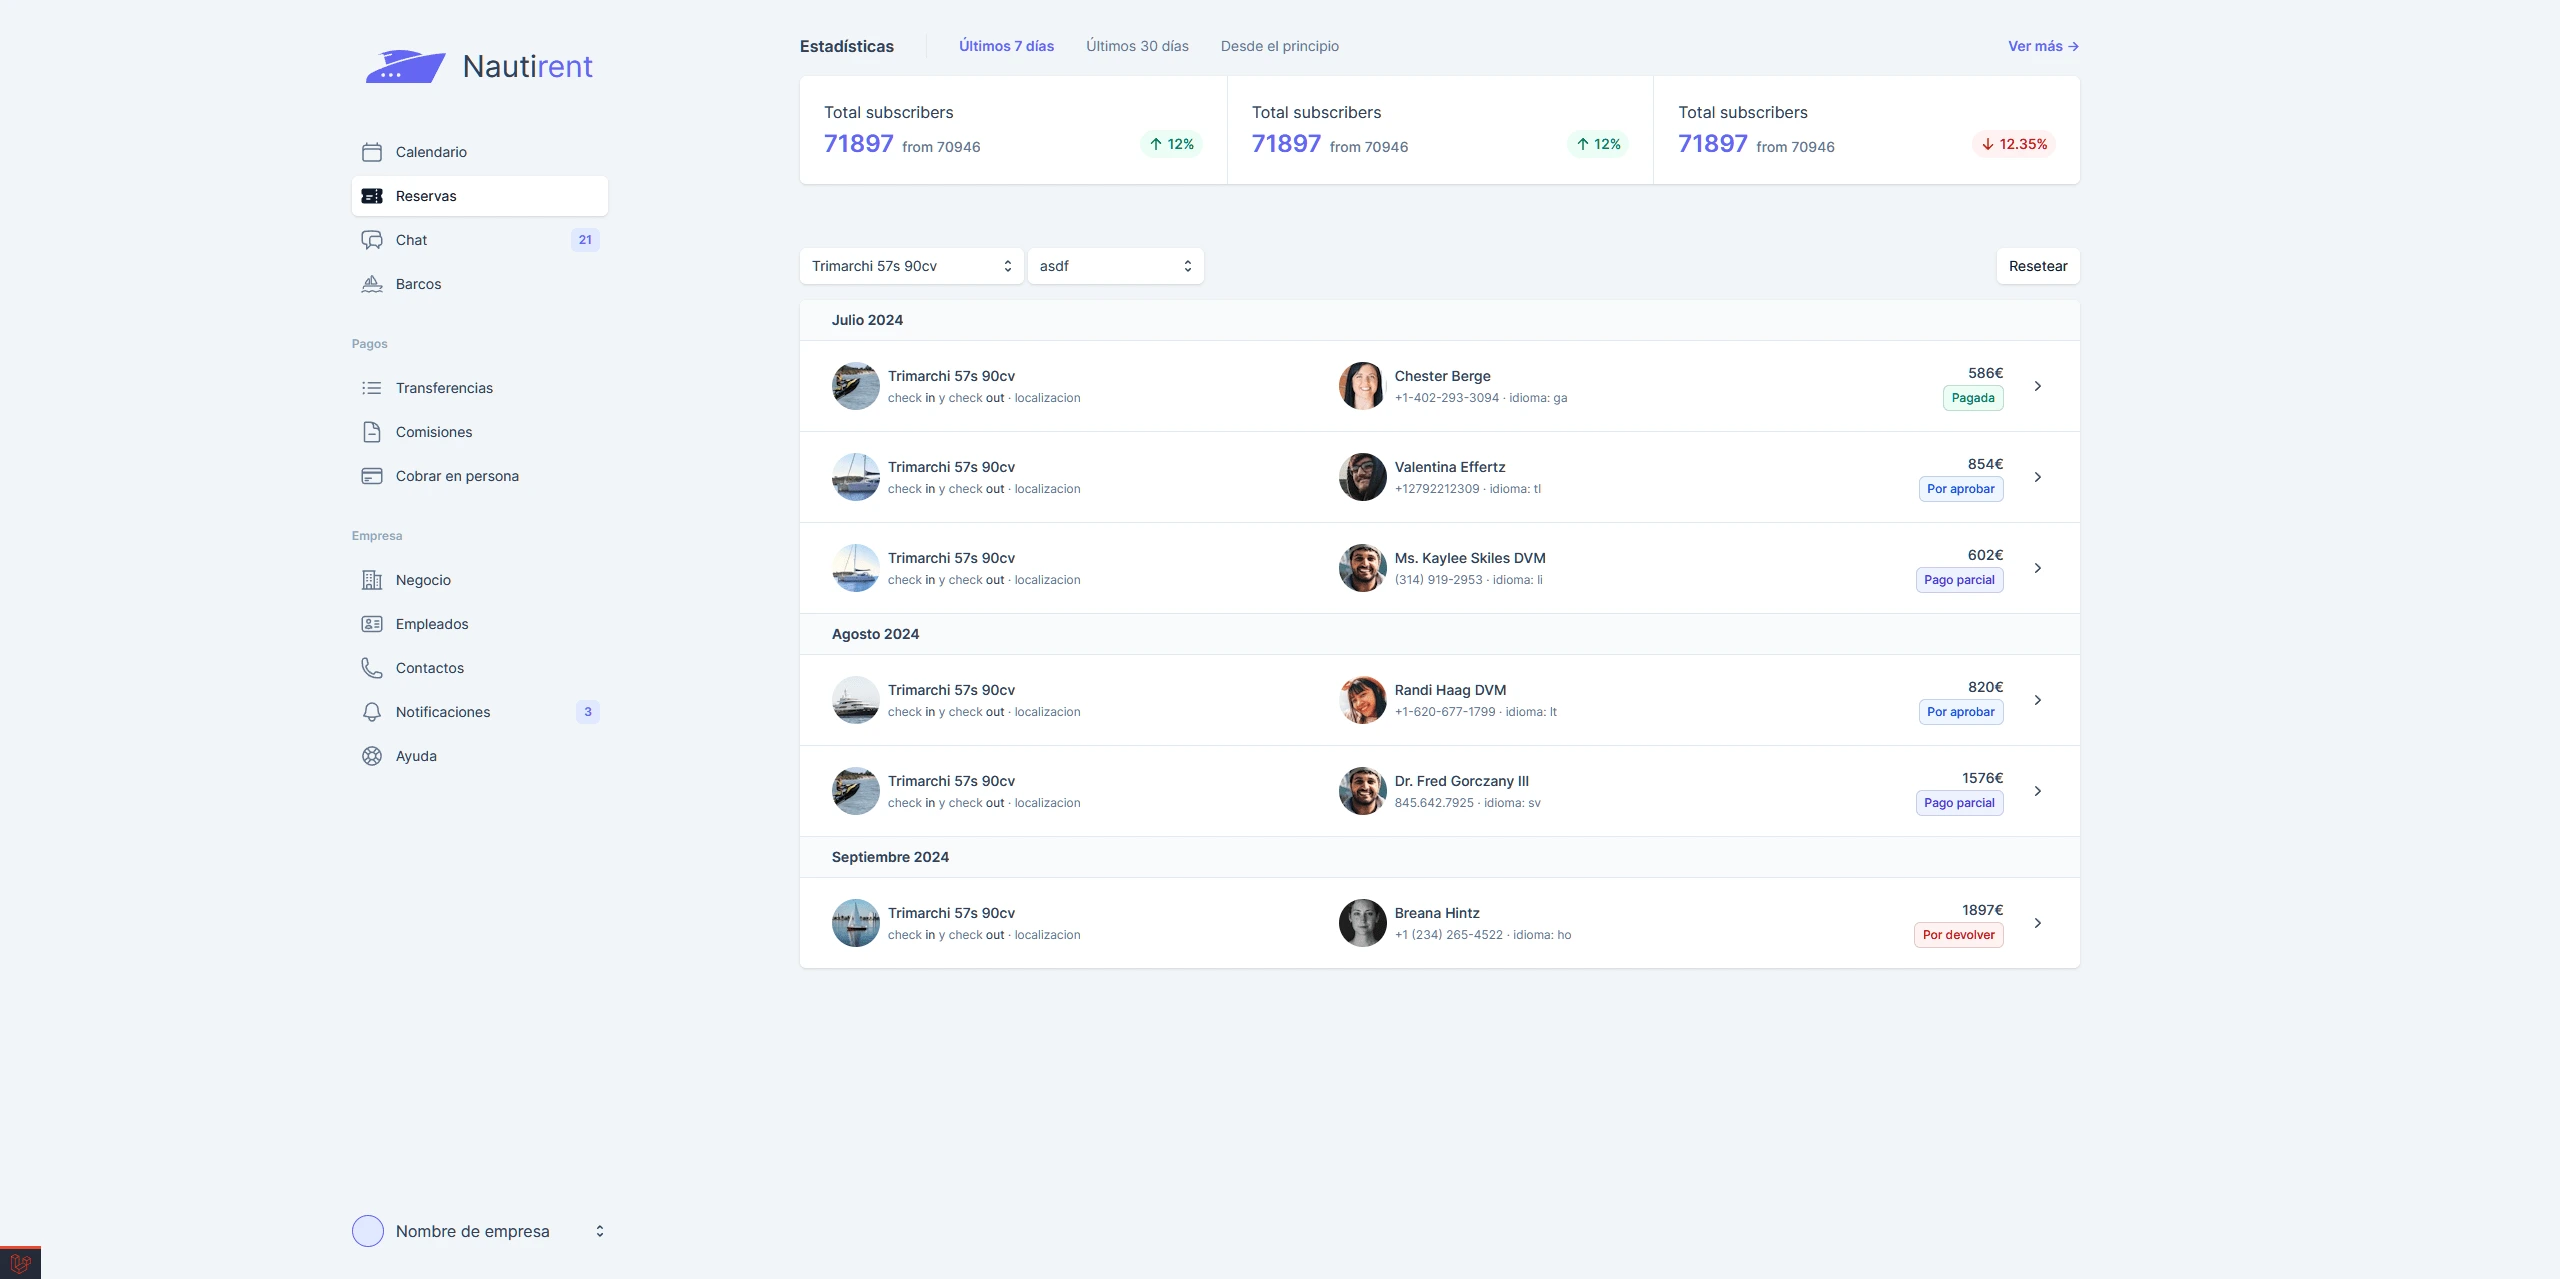This screenshot has width=2560, height=1279.
Task: Click on Nombre de empresa selector
Action: point(478,1230)
